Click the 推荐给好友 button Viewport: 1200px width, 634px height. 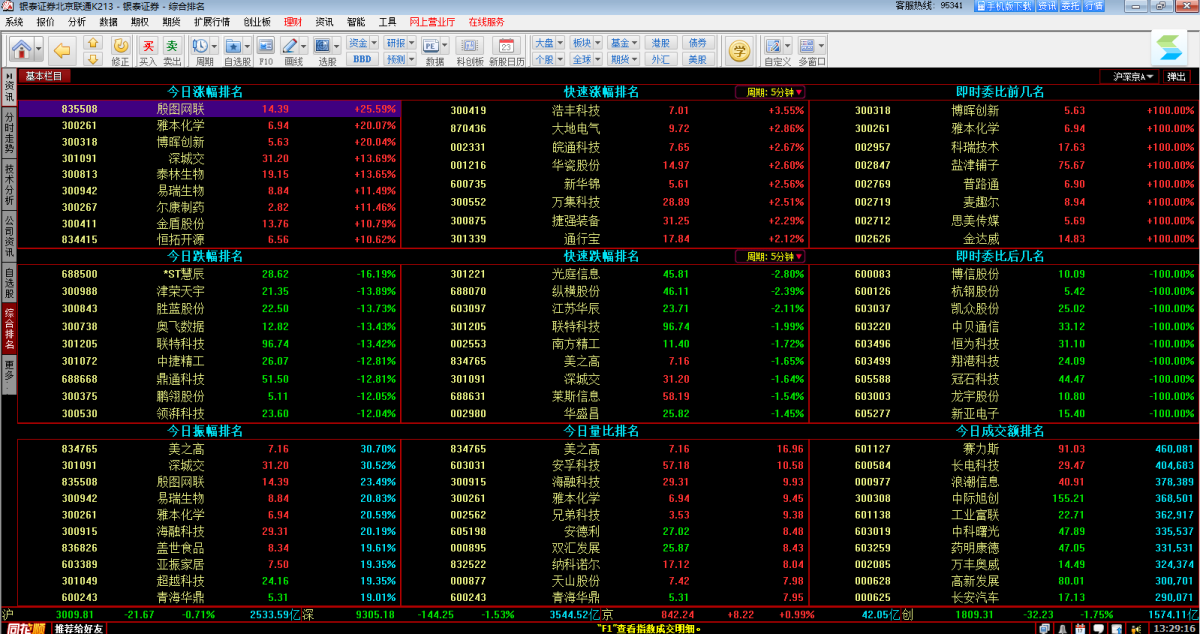pos(79,628)
